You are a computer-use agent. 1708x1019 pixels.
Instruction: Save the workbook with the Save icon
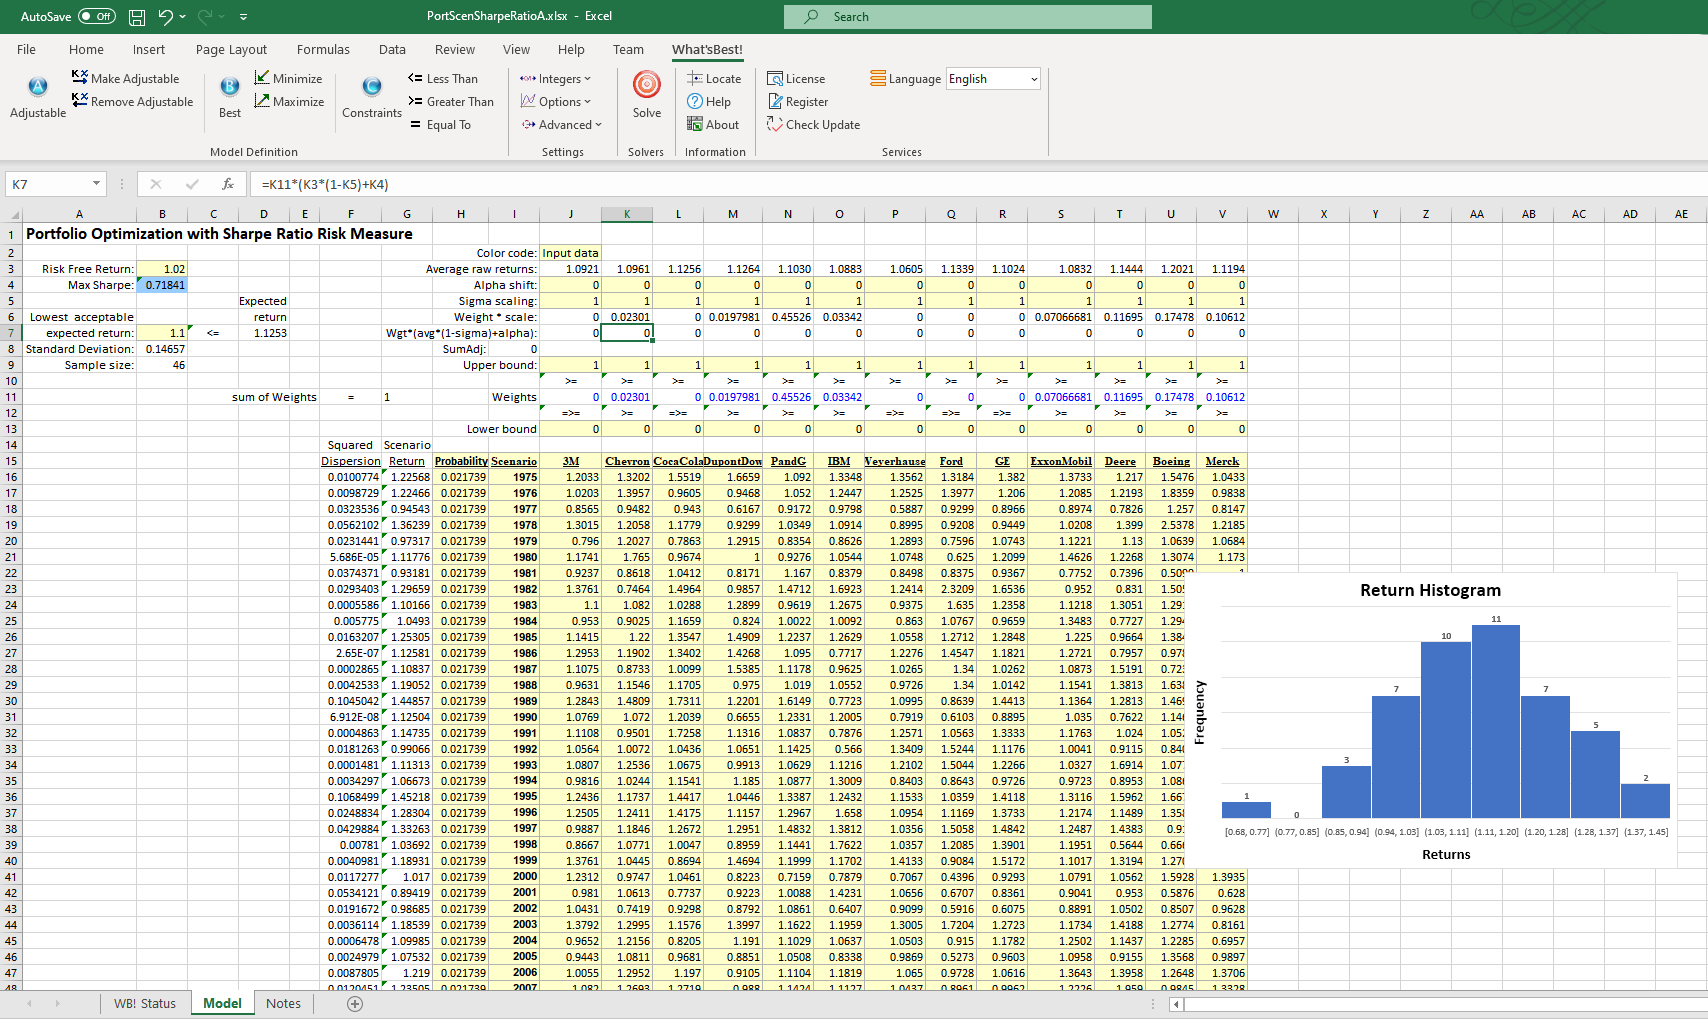(137, 17)
